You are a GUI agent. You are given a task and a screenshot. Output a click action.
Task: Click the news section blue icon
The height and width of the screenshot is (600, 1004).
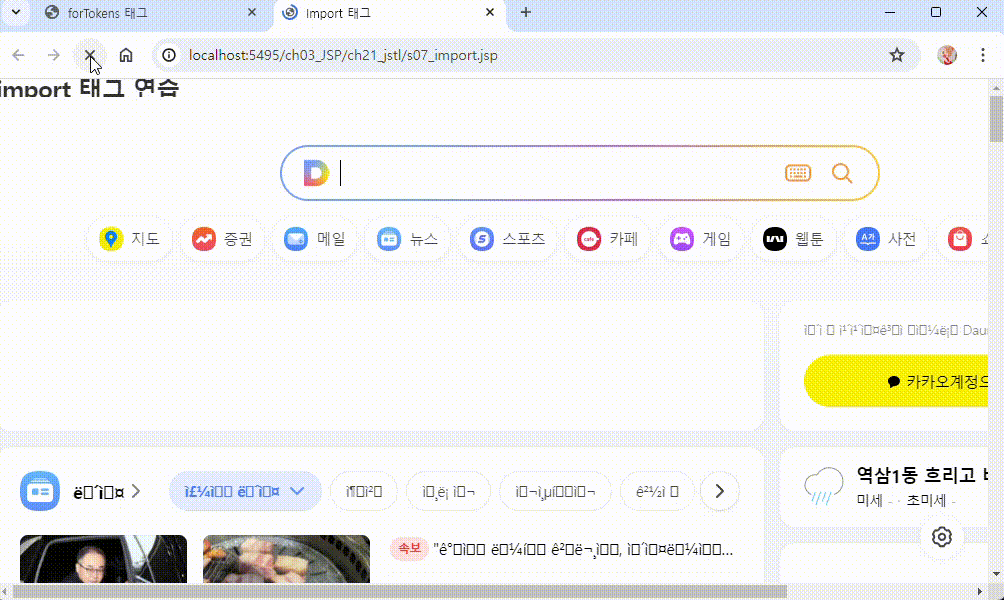click(40, 491)
